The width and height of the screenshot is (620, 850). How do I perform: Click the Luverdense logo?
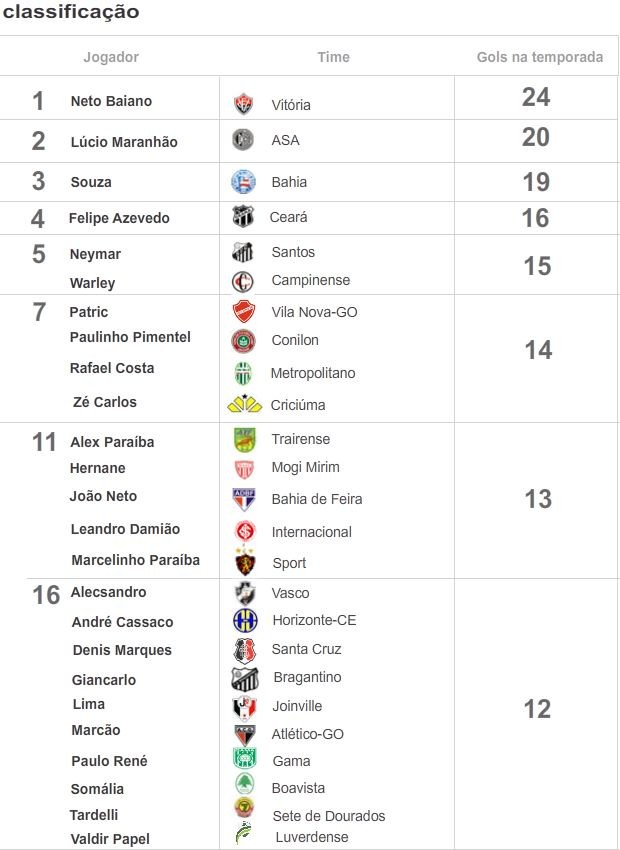pyautogui.click(x=244, y=834)
